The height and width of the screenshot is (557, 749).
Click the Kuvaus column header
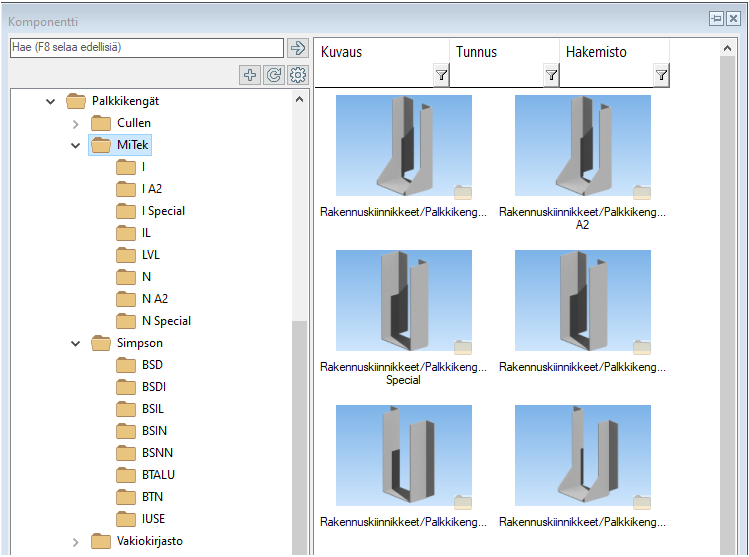point(342,52)
